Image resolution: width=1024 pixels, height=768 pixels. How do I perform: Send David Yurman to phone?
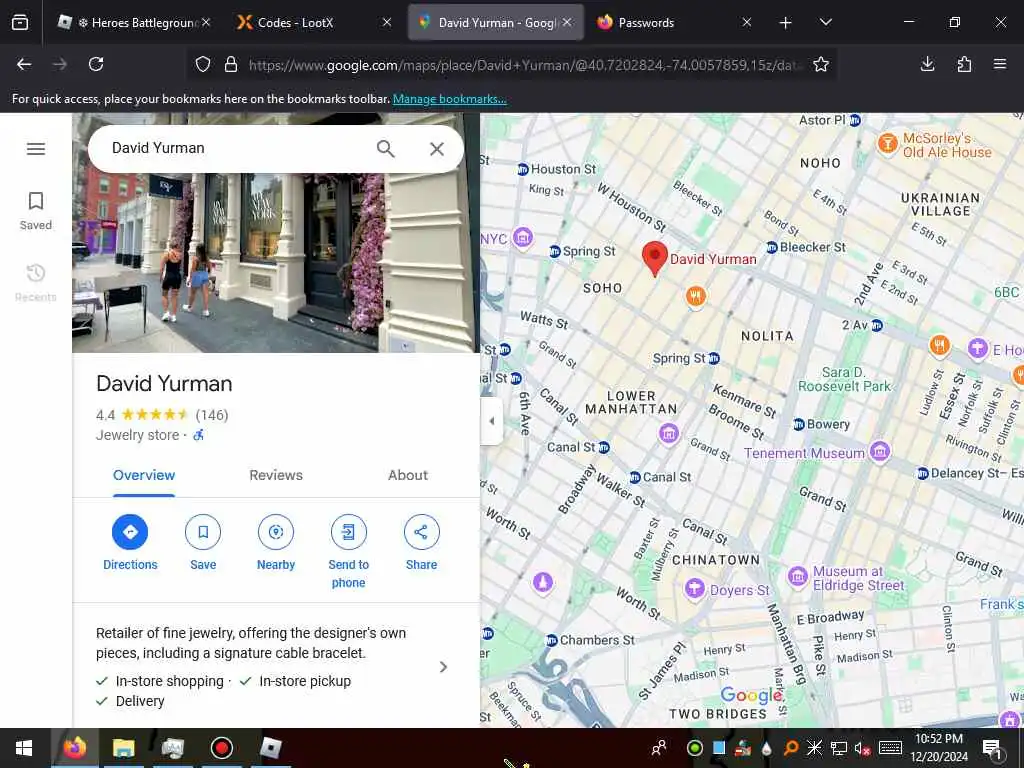(x=348, y=551)
